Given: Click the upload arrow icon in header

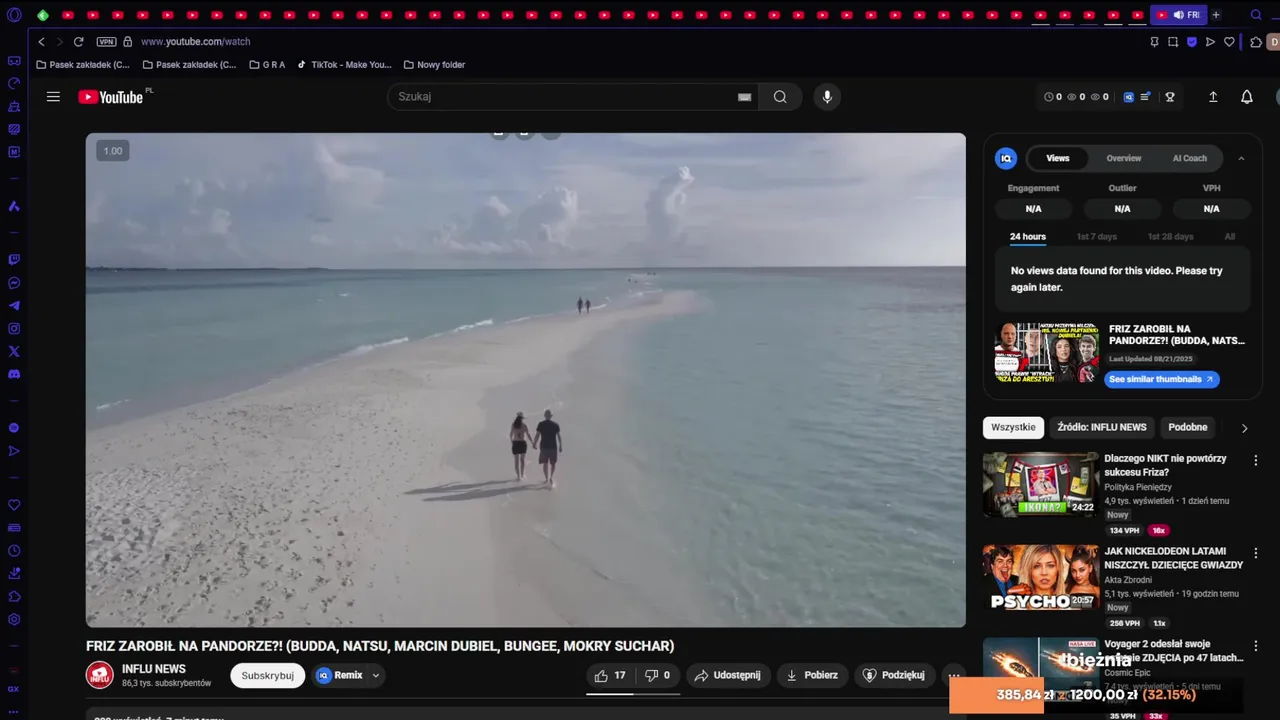Looking at the screenshot, I should tap(1213, 97).
